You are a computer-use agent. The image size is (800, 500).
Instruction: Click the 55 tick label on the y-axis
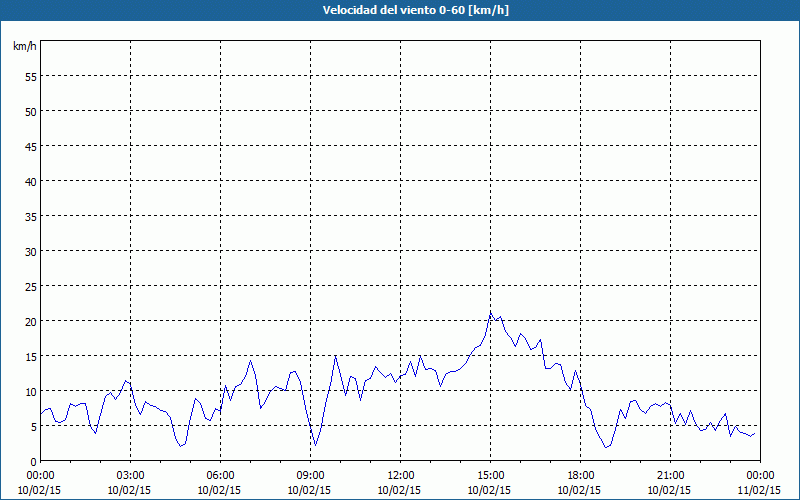[x=30, y=76]
